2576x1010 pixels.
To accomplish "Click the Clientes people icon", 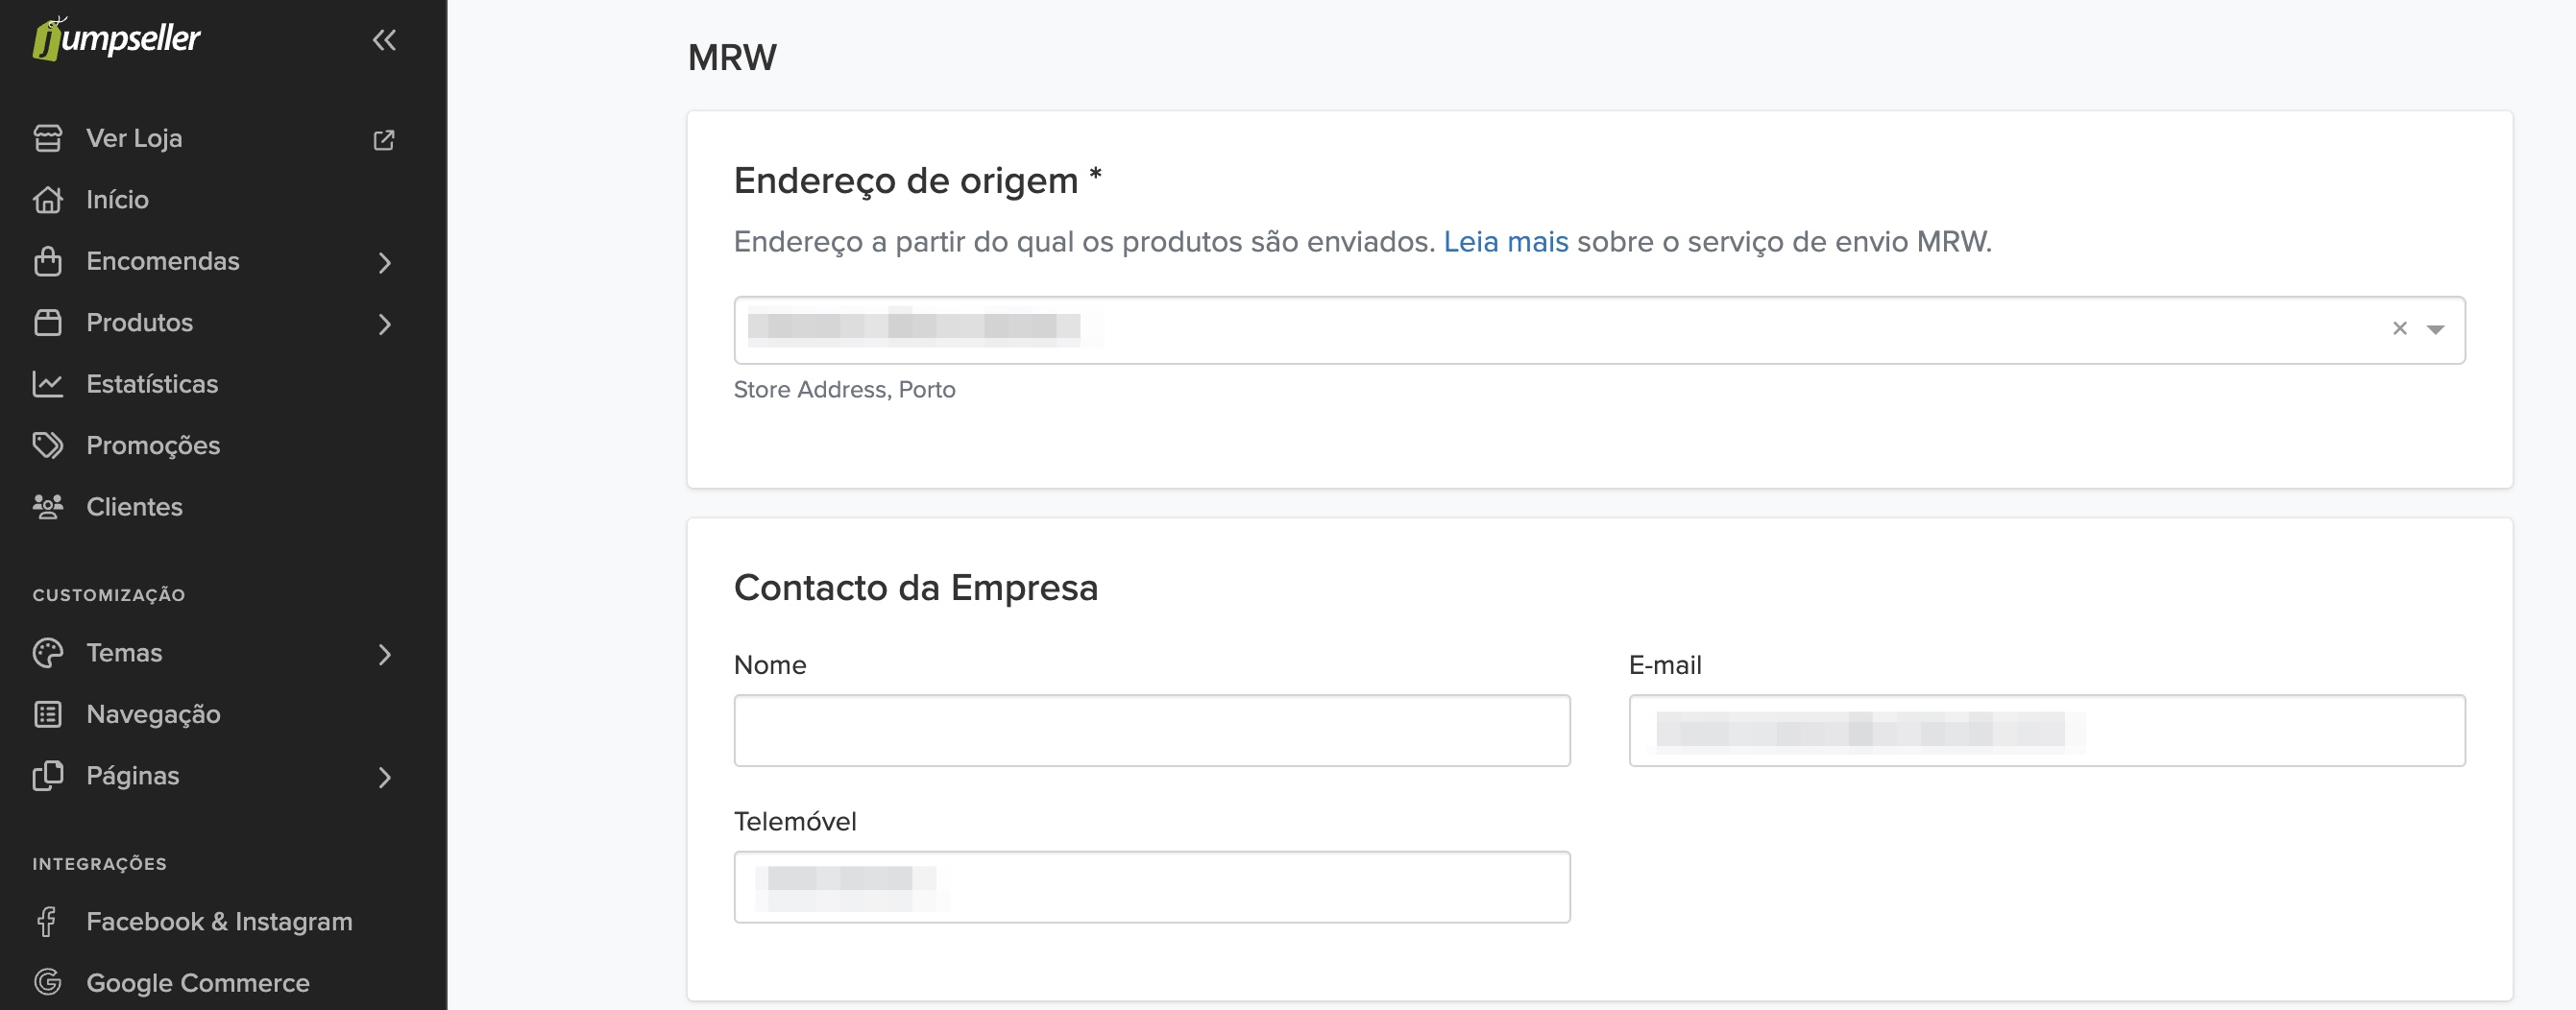I will (x=48, y=507).
